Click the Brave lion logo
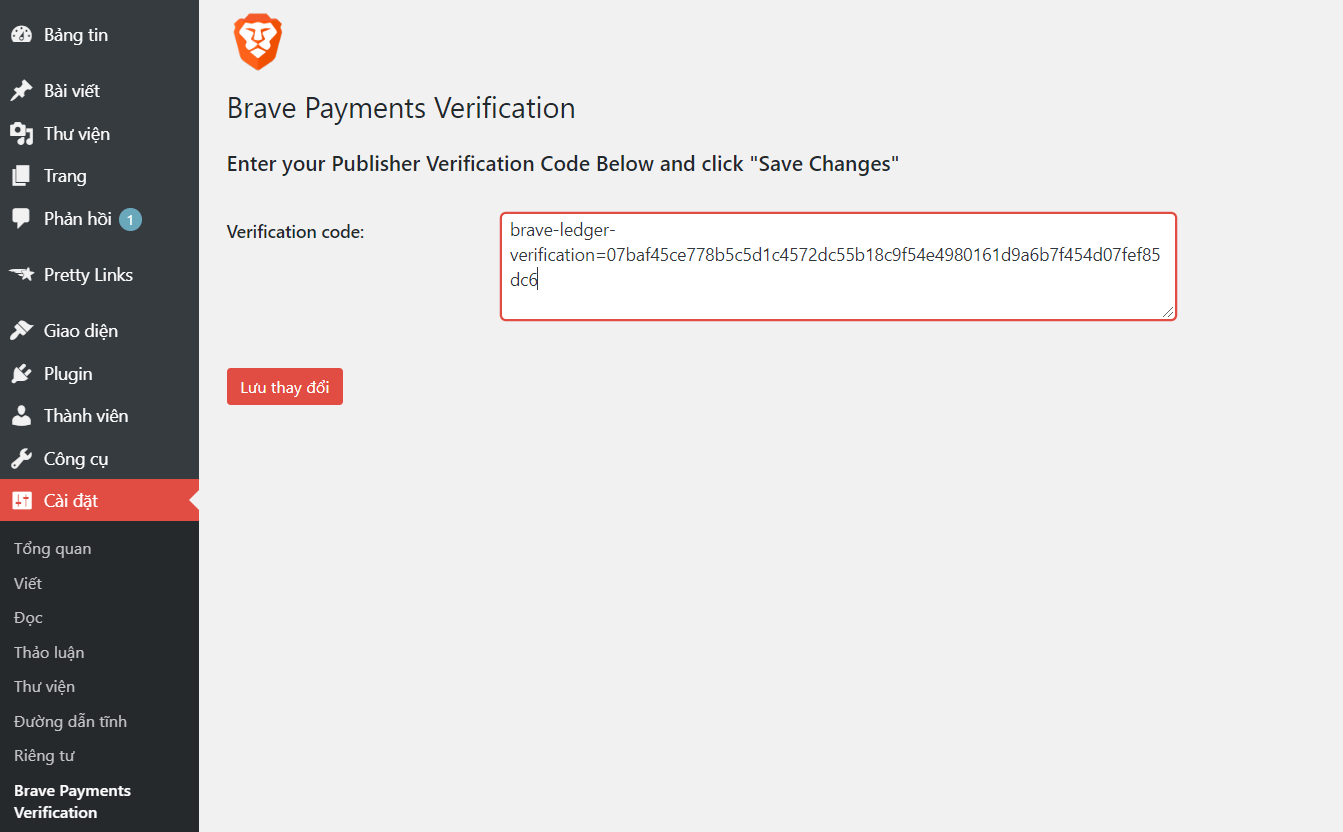This screenshot has height=832, width=1343. [258, 42]
